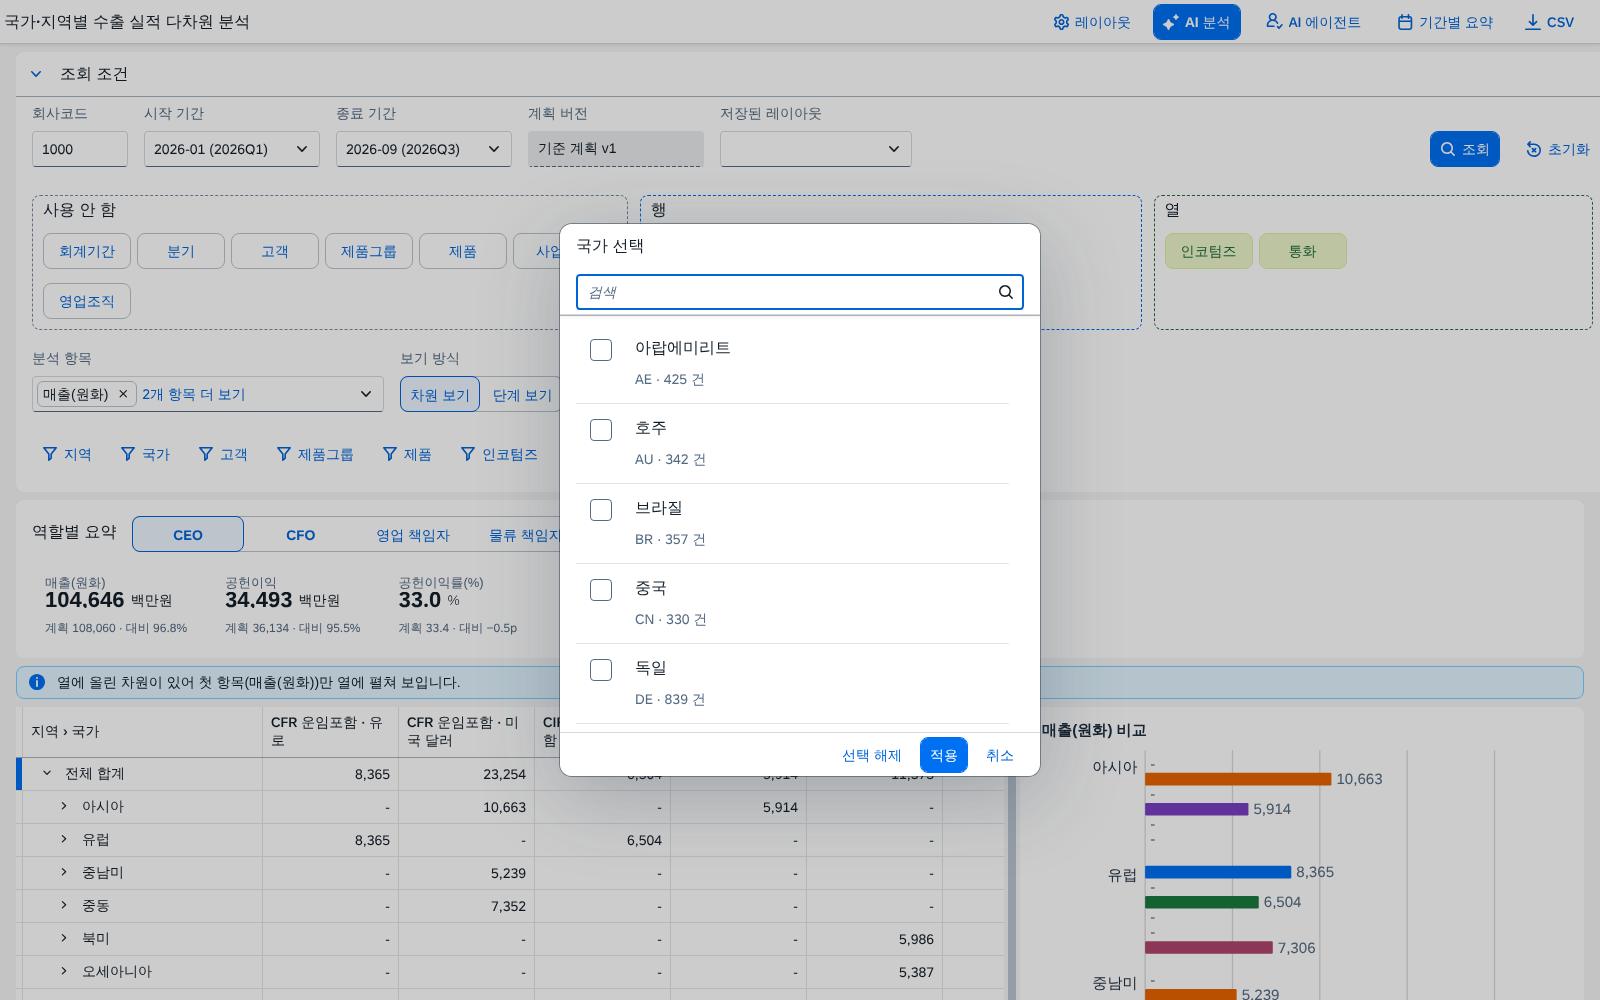The height and width of the screenshot is (1000, 1600).
Task: Check the 중국 checkbox
Action: coord(601,590)
